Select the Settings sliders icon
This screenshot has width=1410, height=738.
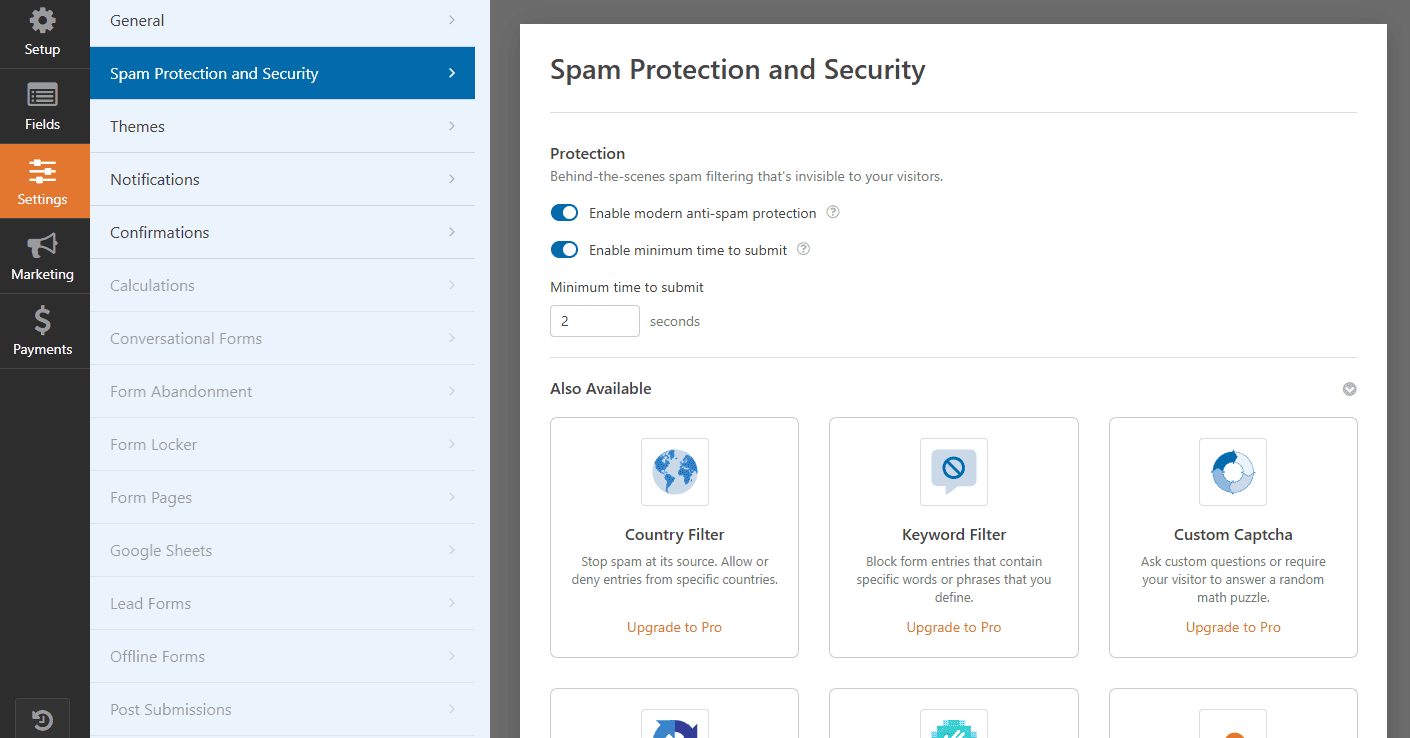tap(42, 171)
